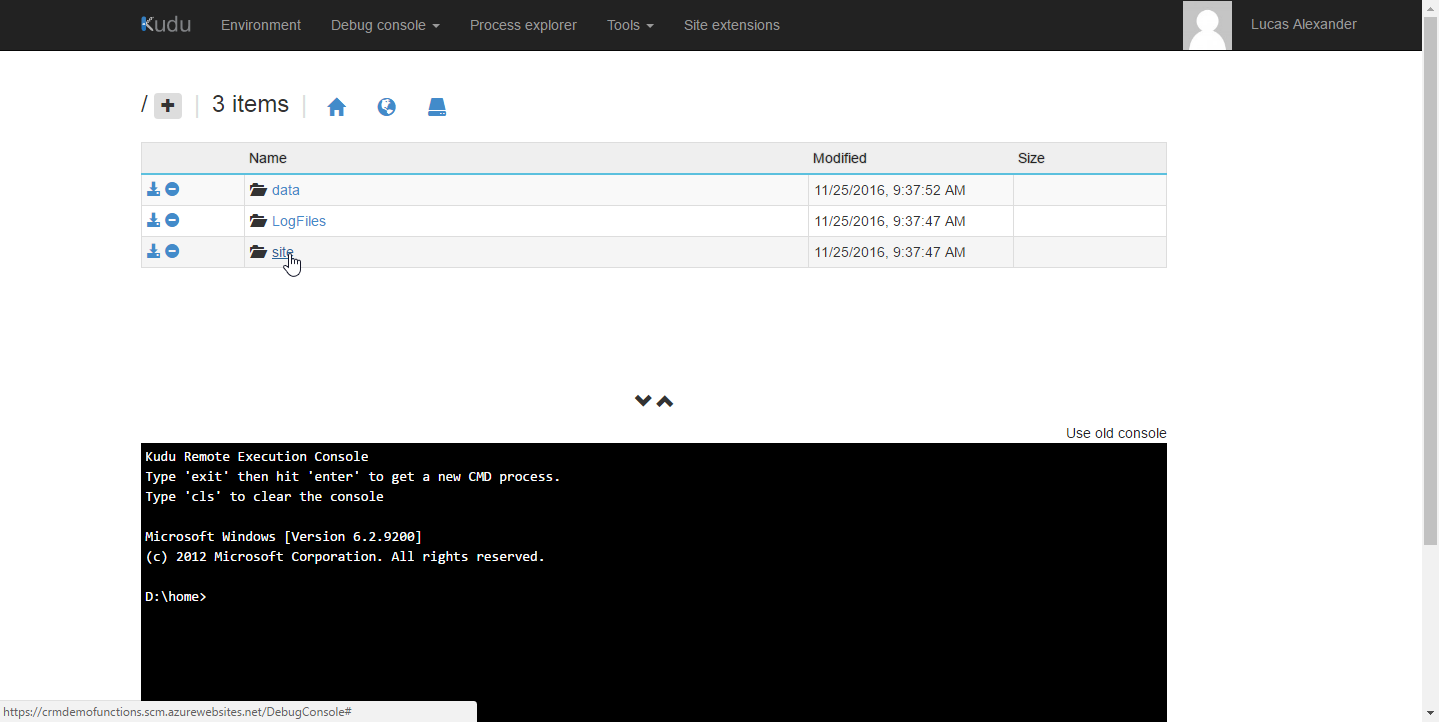
Task: Click the up chevron to expand console
Action: click(x=665, y=401)
